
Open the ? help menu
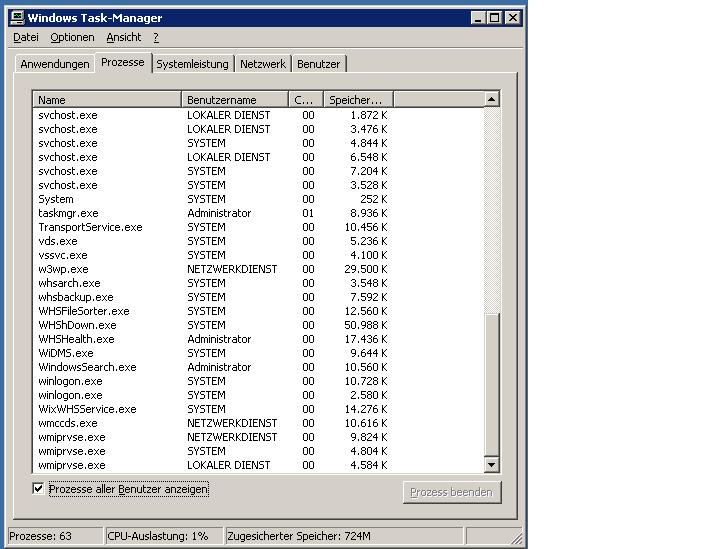pos(156,37)
